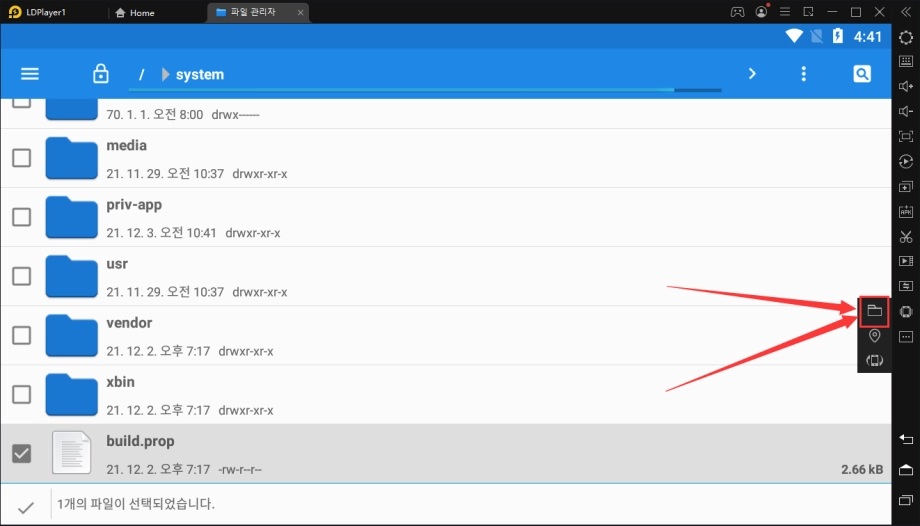Open the vendor folder icon

(x=72, y=336)
